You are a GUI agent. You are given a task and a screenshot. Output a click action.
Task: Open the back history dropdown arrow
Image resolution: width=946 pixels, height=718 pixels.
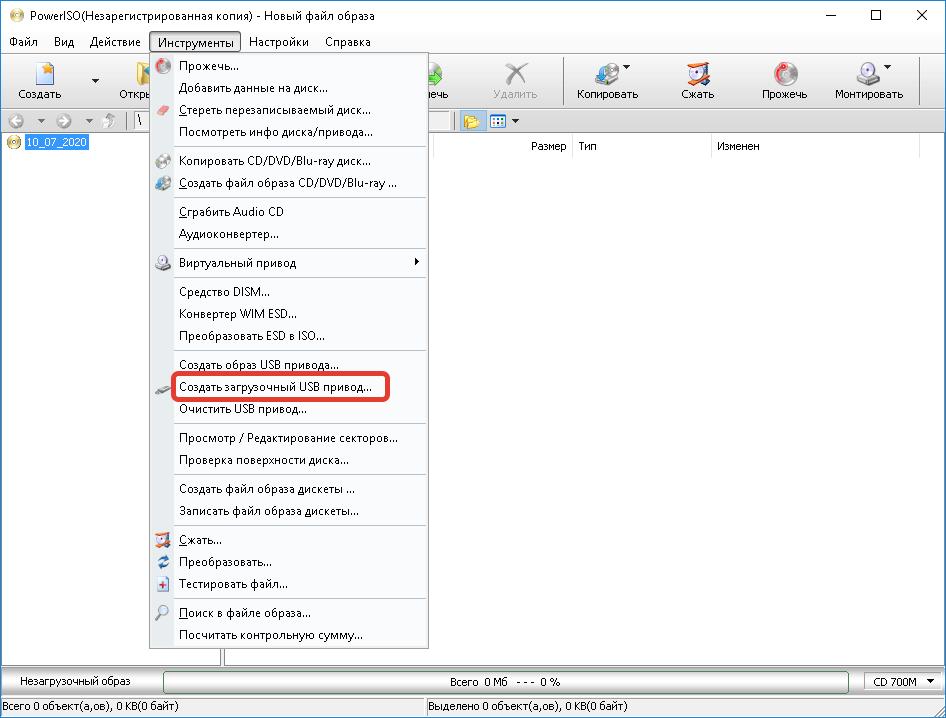41,121
